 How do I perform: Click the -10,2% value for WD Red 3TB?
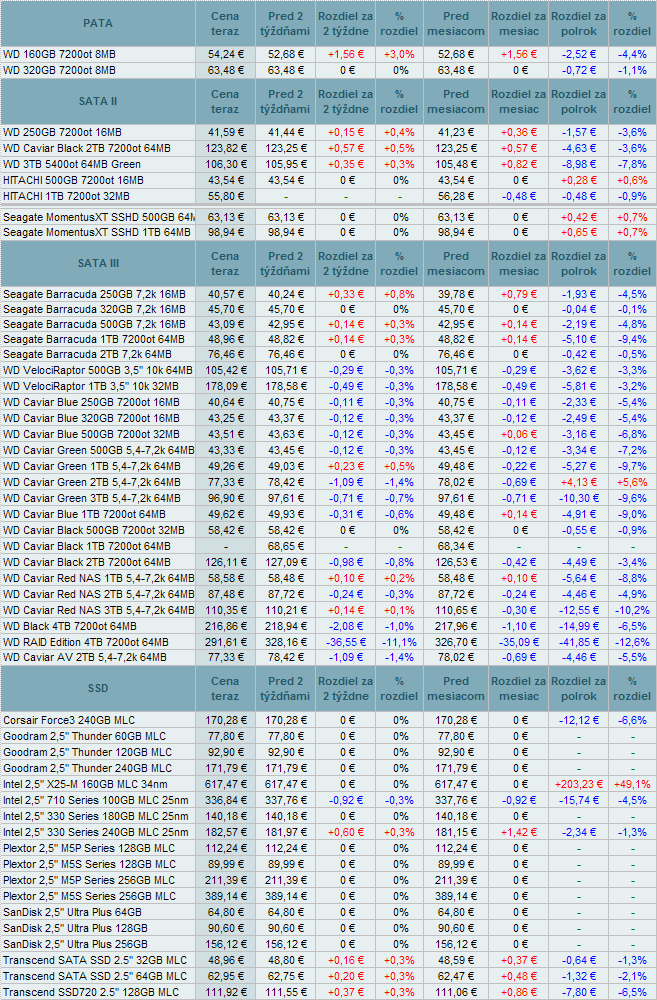(632, 610)
